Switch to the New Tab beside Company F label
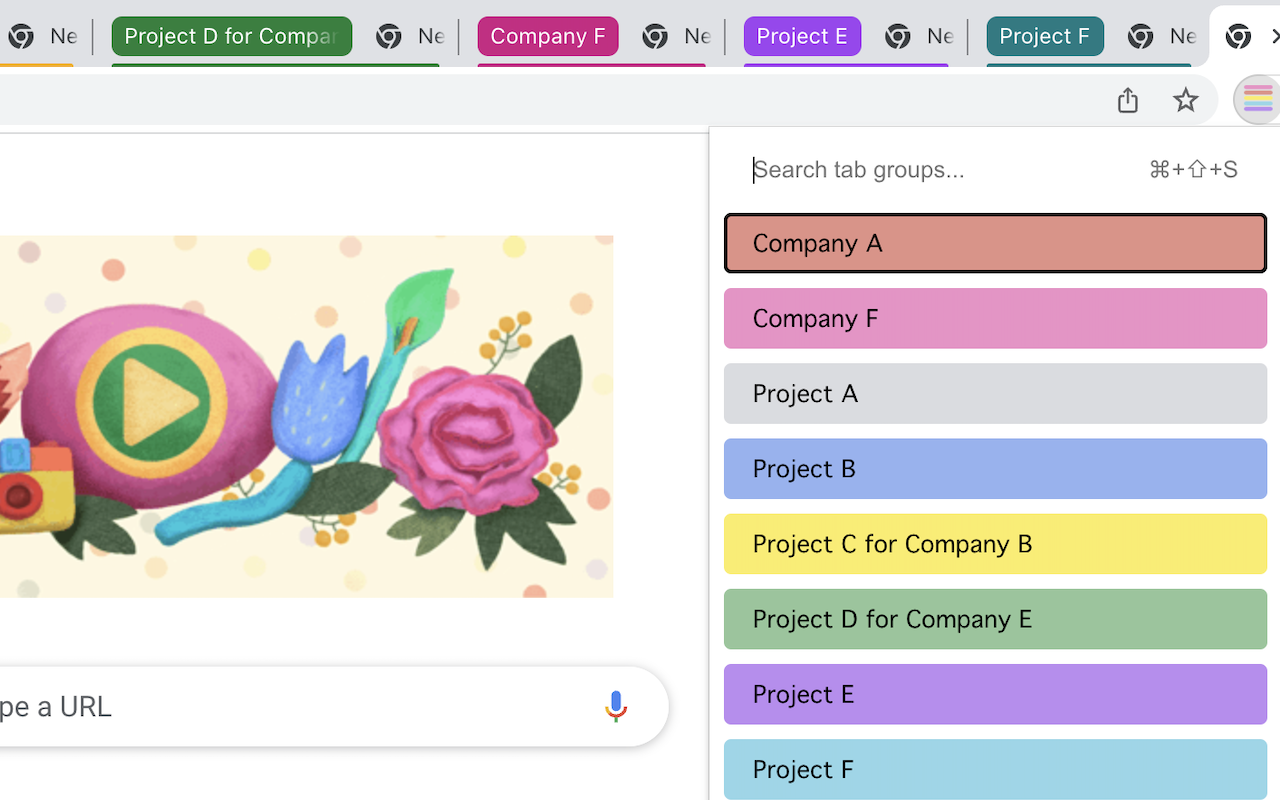1280x800 pixels. 676,36
